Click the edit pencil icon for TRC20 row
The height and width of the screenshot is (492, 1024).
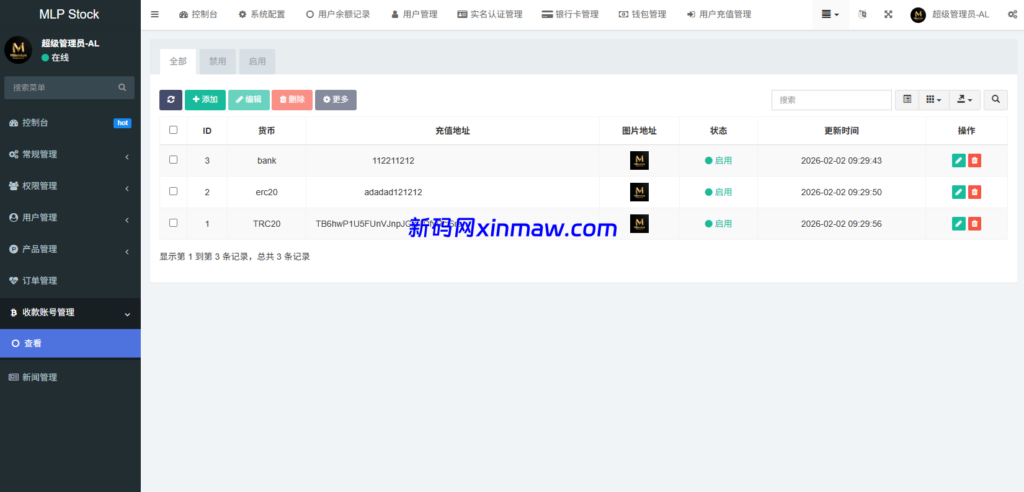coord(958,223)
